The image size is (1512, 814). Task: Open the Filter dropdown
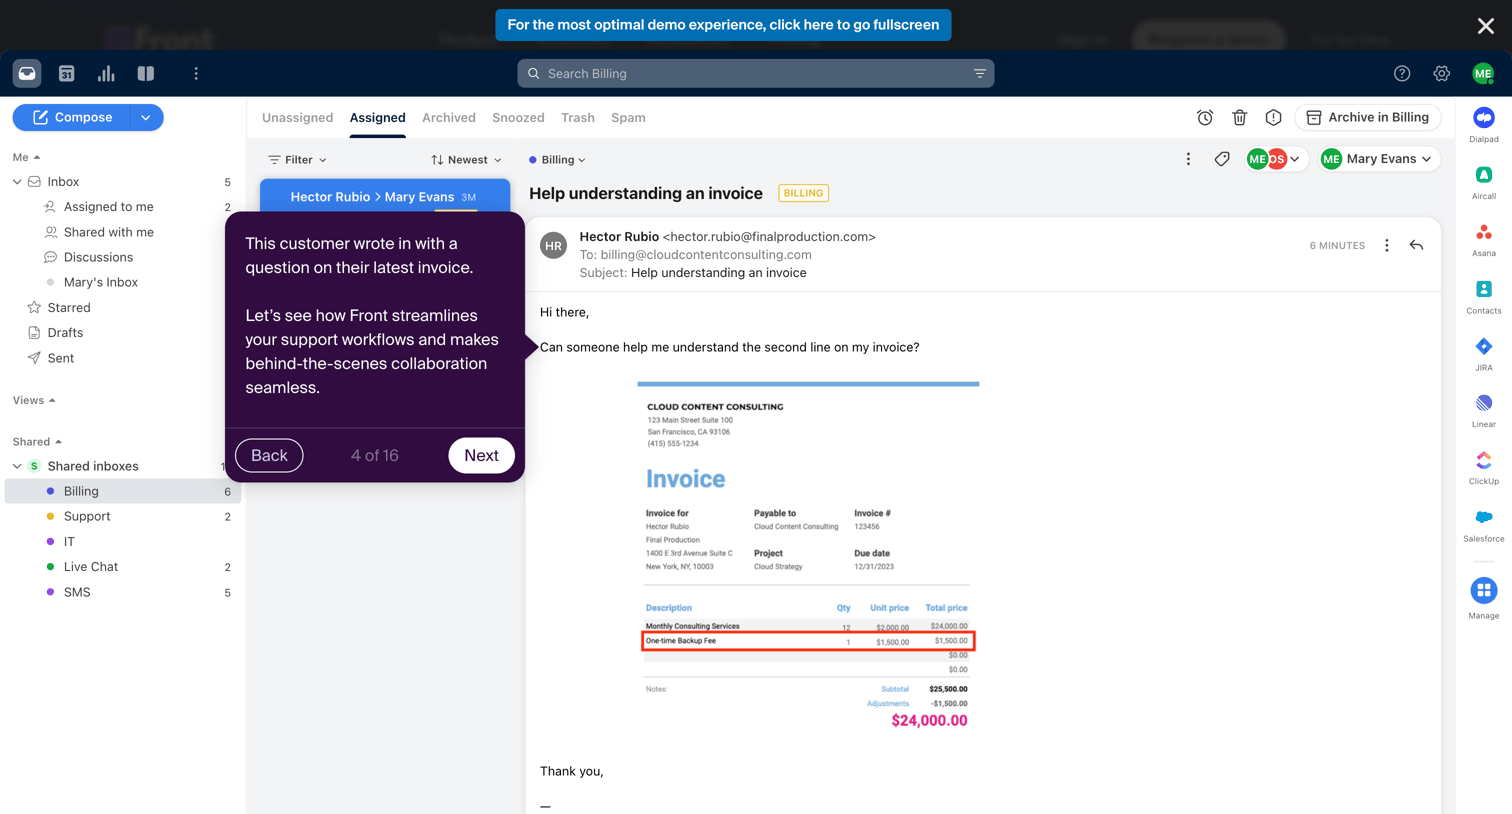(x=297, y=160)
